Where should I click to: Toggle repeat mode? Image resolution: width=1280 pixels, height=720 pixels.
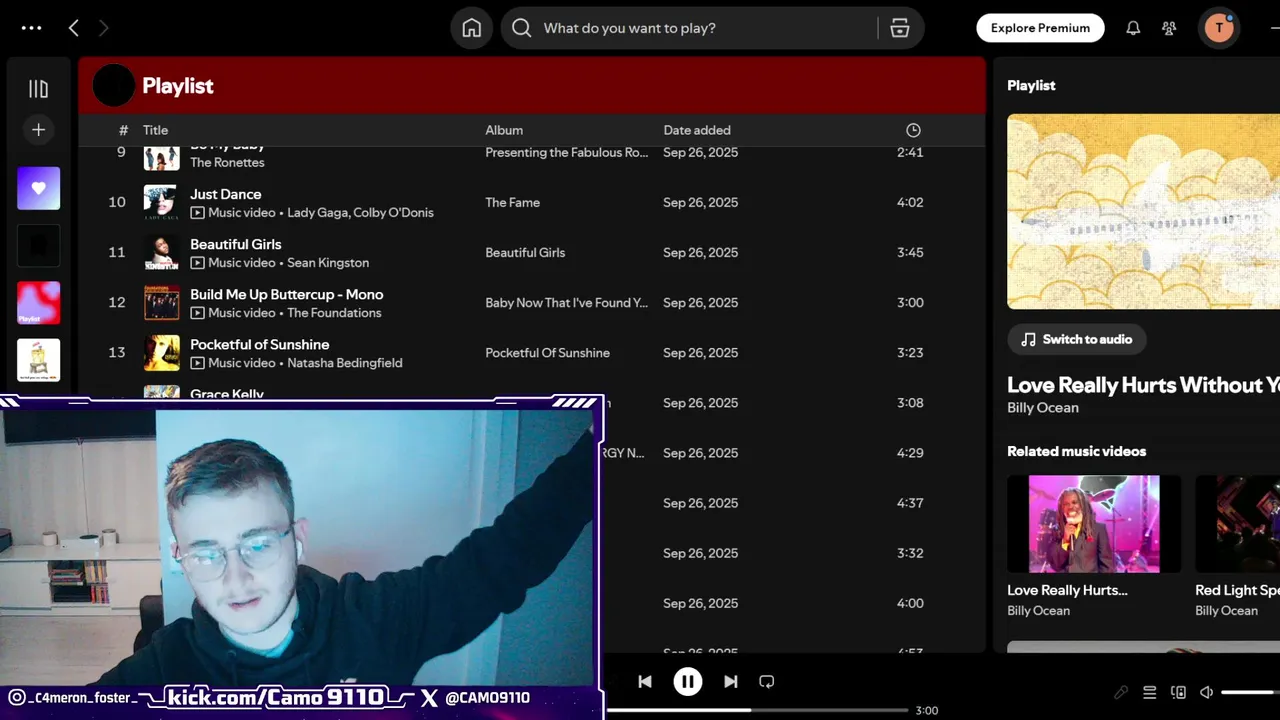pyautogui.click(x=767, y=681)
